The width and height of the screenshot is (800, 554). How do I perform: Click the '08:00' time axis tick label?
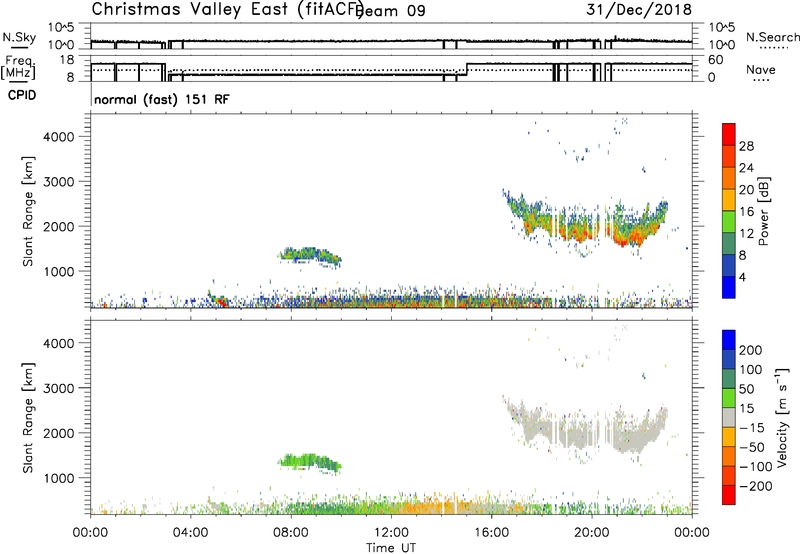point(291,533)
